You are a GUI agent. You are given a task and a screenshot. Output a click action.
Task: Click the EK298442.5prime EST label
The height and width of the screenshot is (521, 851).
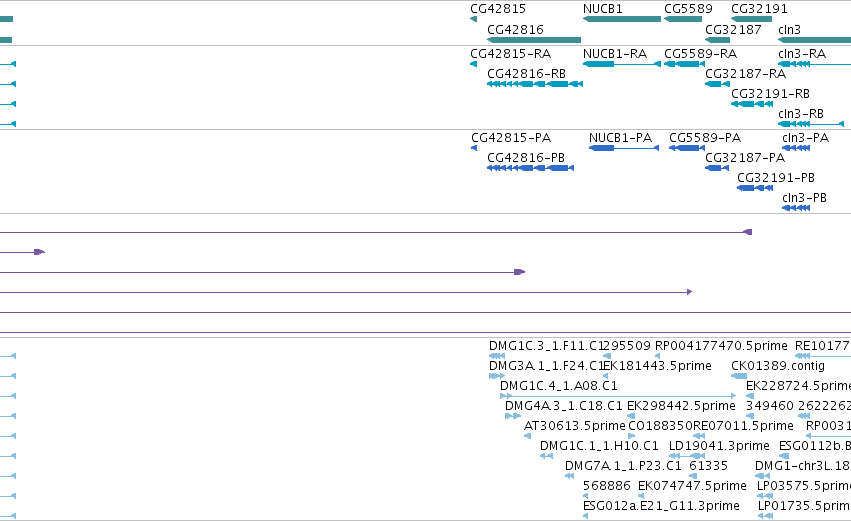pyautogui.click(x=681, y=406)
